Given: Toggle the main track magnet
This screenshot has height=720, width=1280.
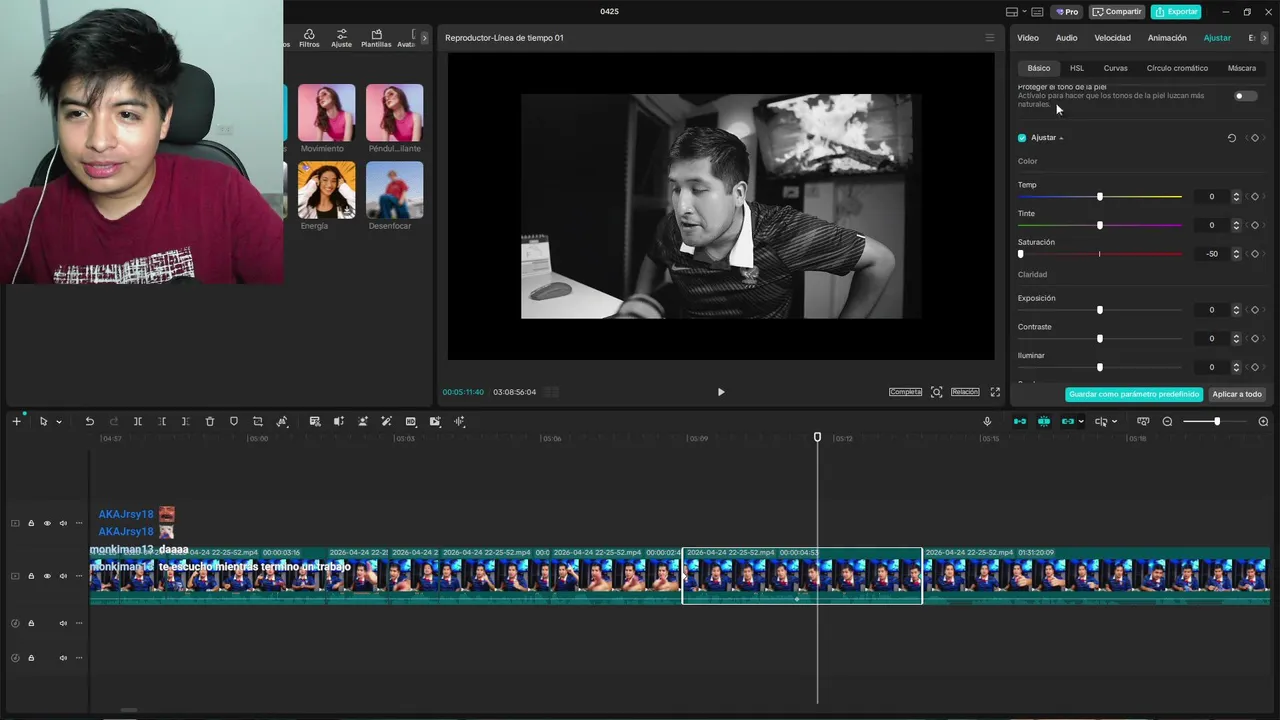Looking at the screenshot, I should pos(1020,422).
